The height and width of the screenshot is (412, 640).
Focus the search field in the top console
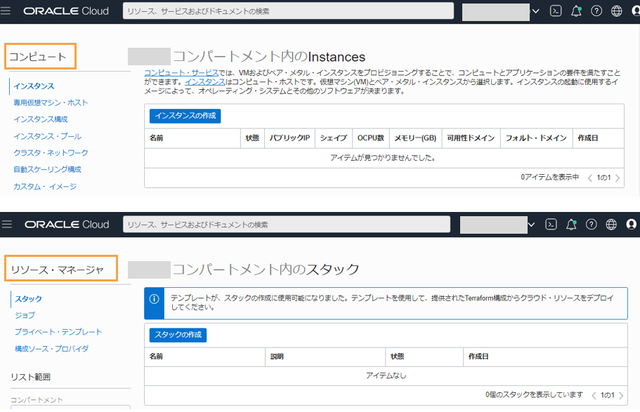point(288,11)
